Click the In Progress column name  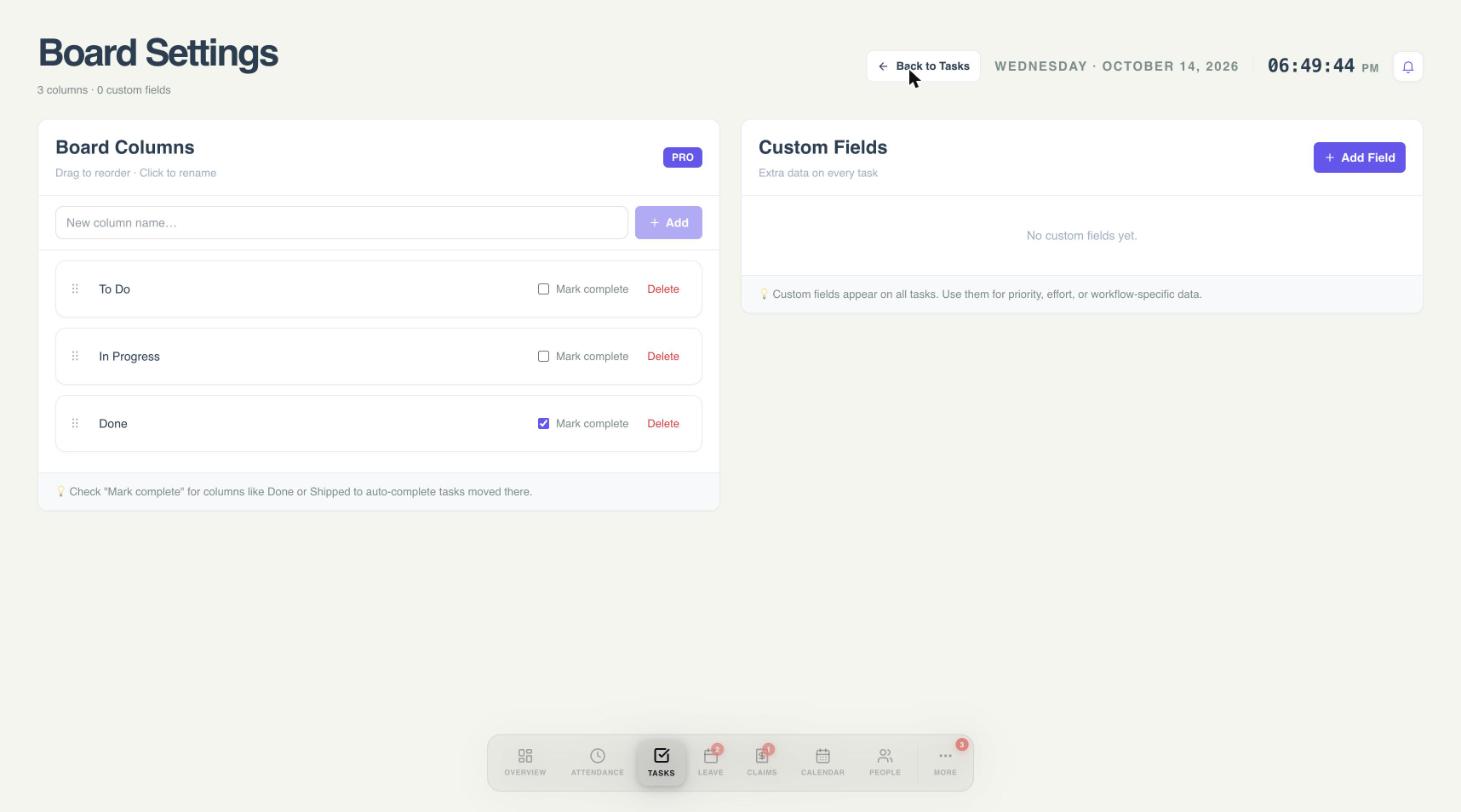click(x=129, y=356)
